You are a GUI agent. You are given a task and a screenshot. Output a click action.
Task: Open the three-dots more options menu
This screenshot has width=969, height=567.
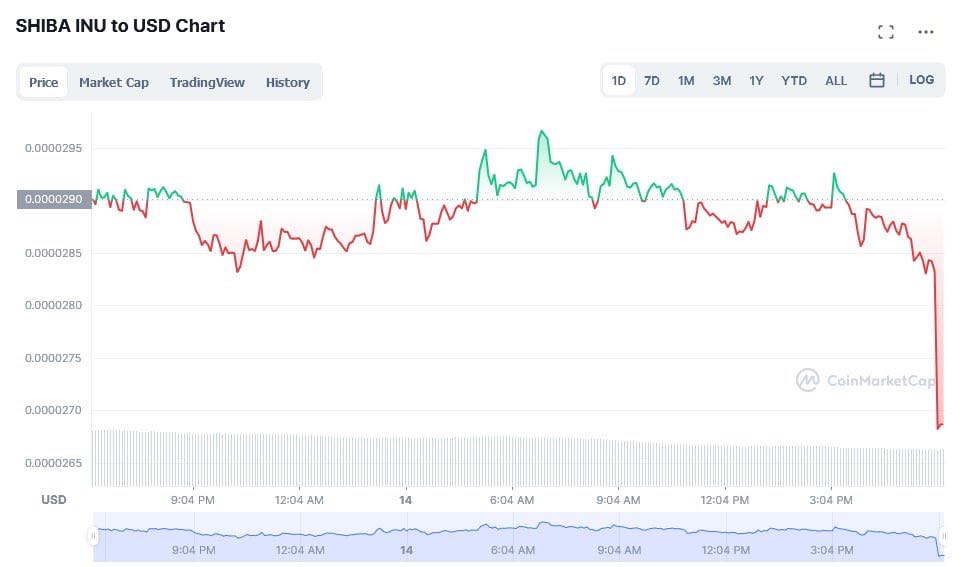click(x=925, y=32)
